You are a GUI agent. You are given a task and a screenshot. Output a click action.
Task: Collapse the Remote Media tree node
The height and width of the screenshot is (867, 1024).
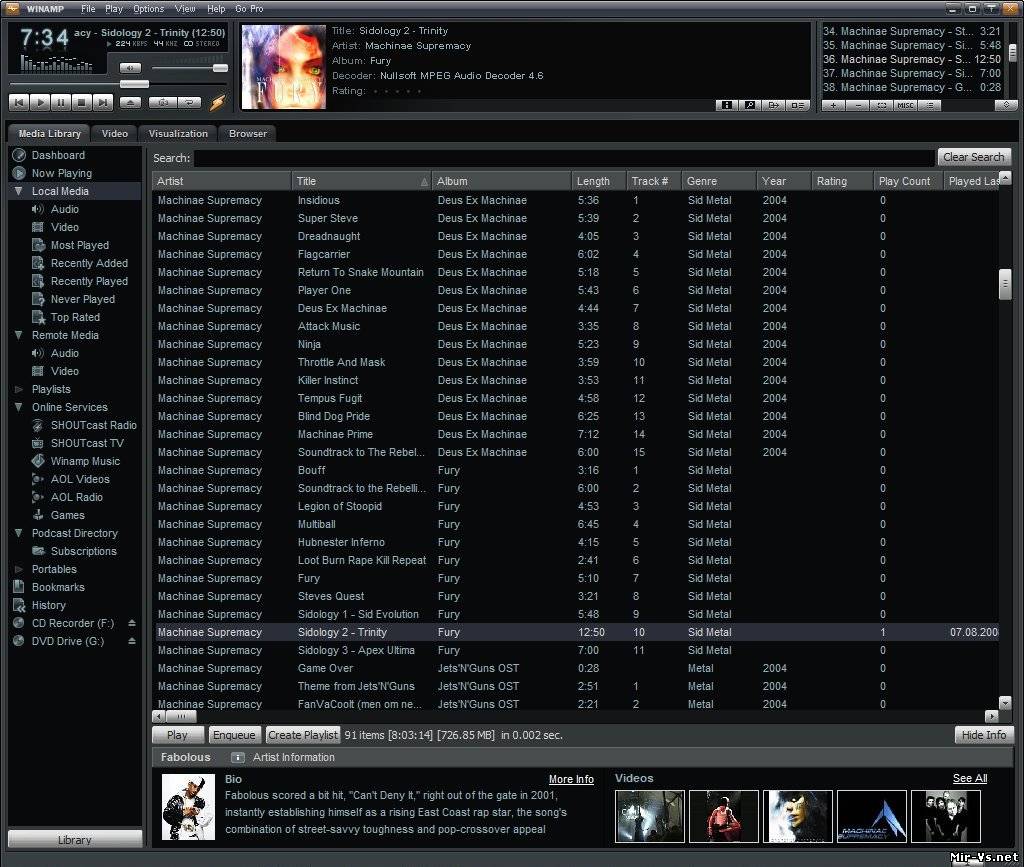coord(18,335)
